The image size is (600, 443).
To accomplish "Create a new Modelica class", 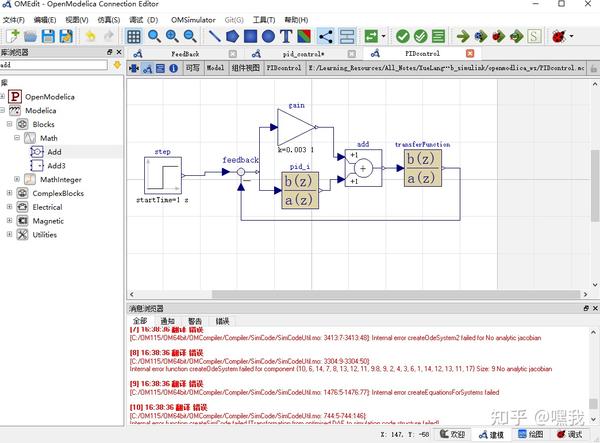I will click(x=12, y=36).
